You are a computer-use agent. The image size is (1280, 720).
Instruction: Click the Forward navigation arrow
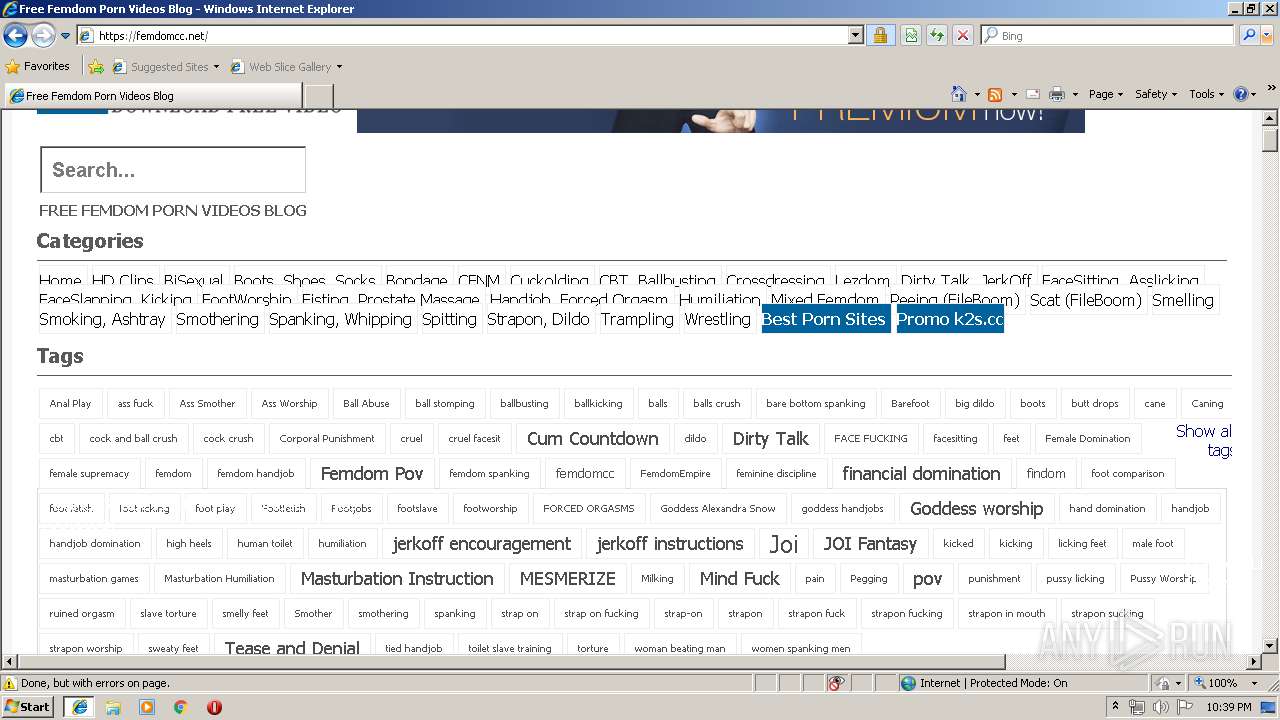coord(43,35)
